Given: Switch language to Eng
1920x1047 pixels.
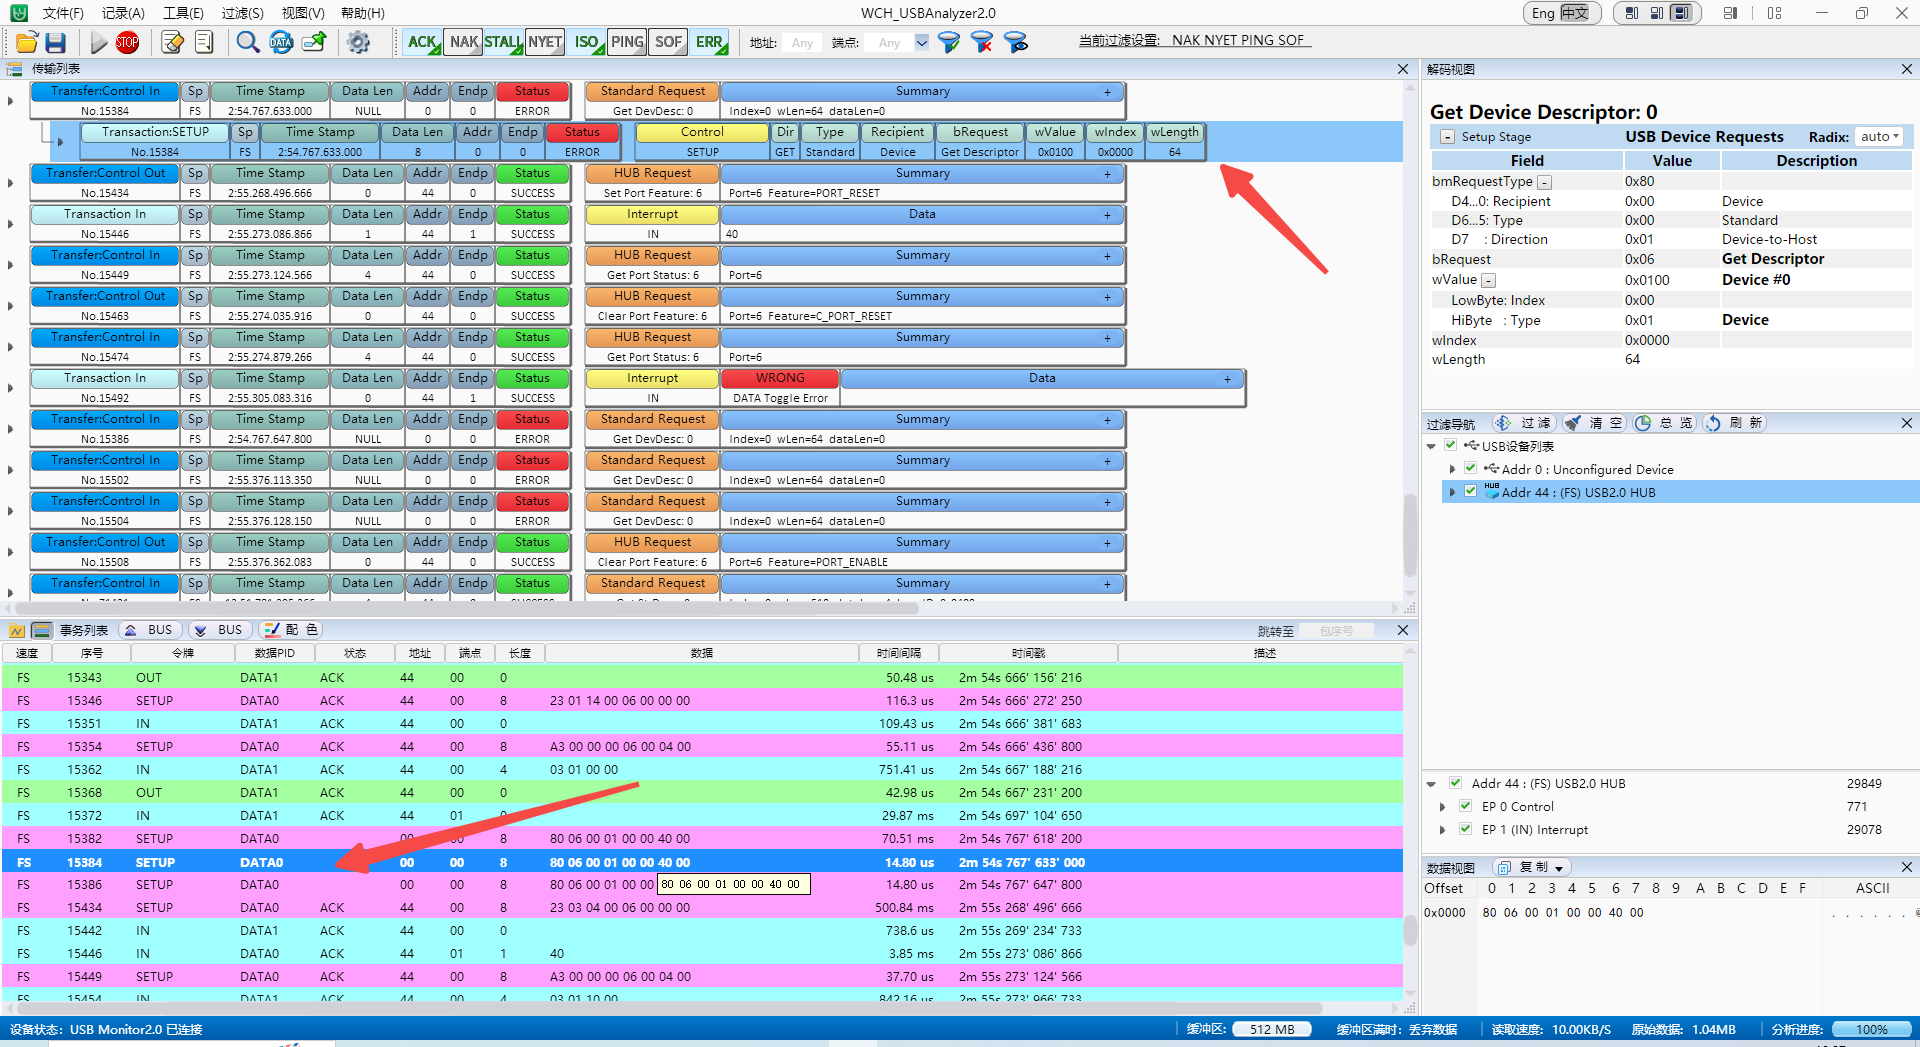Looking at the screenshot, I should pos(1543,13).
